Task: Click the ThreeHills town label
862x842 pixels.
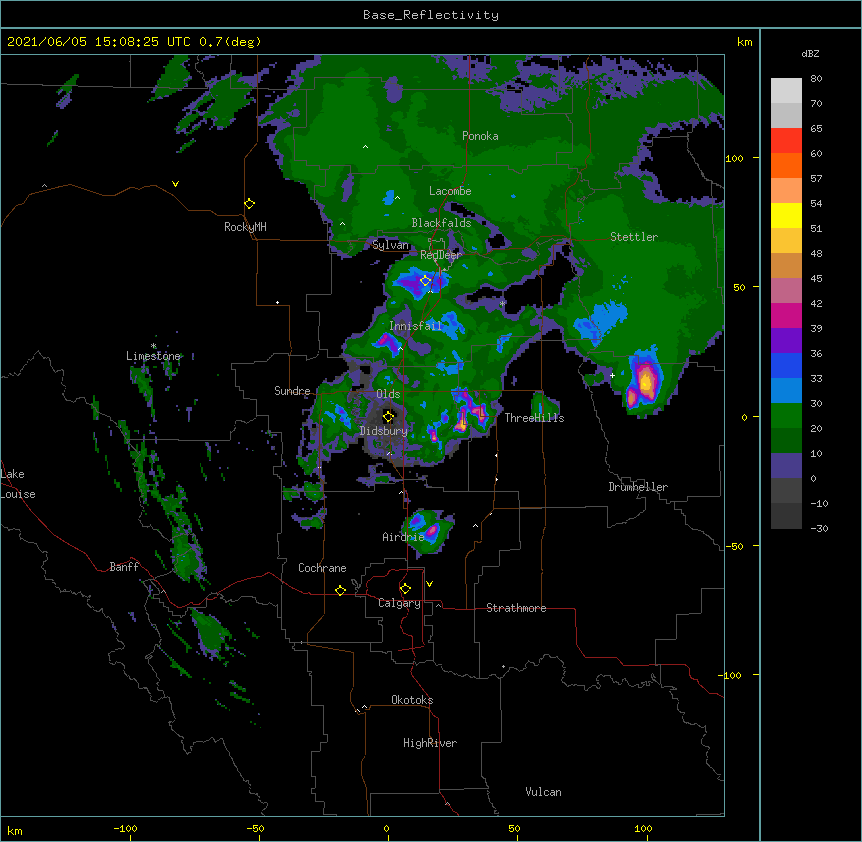Action: pos(534,418)
